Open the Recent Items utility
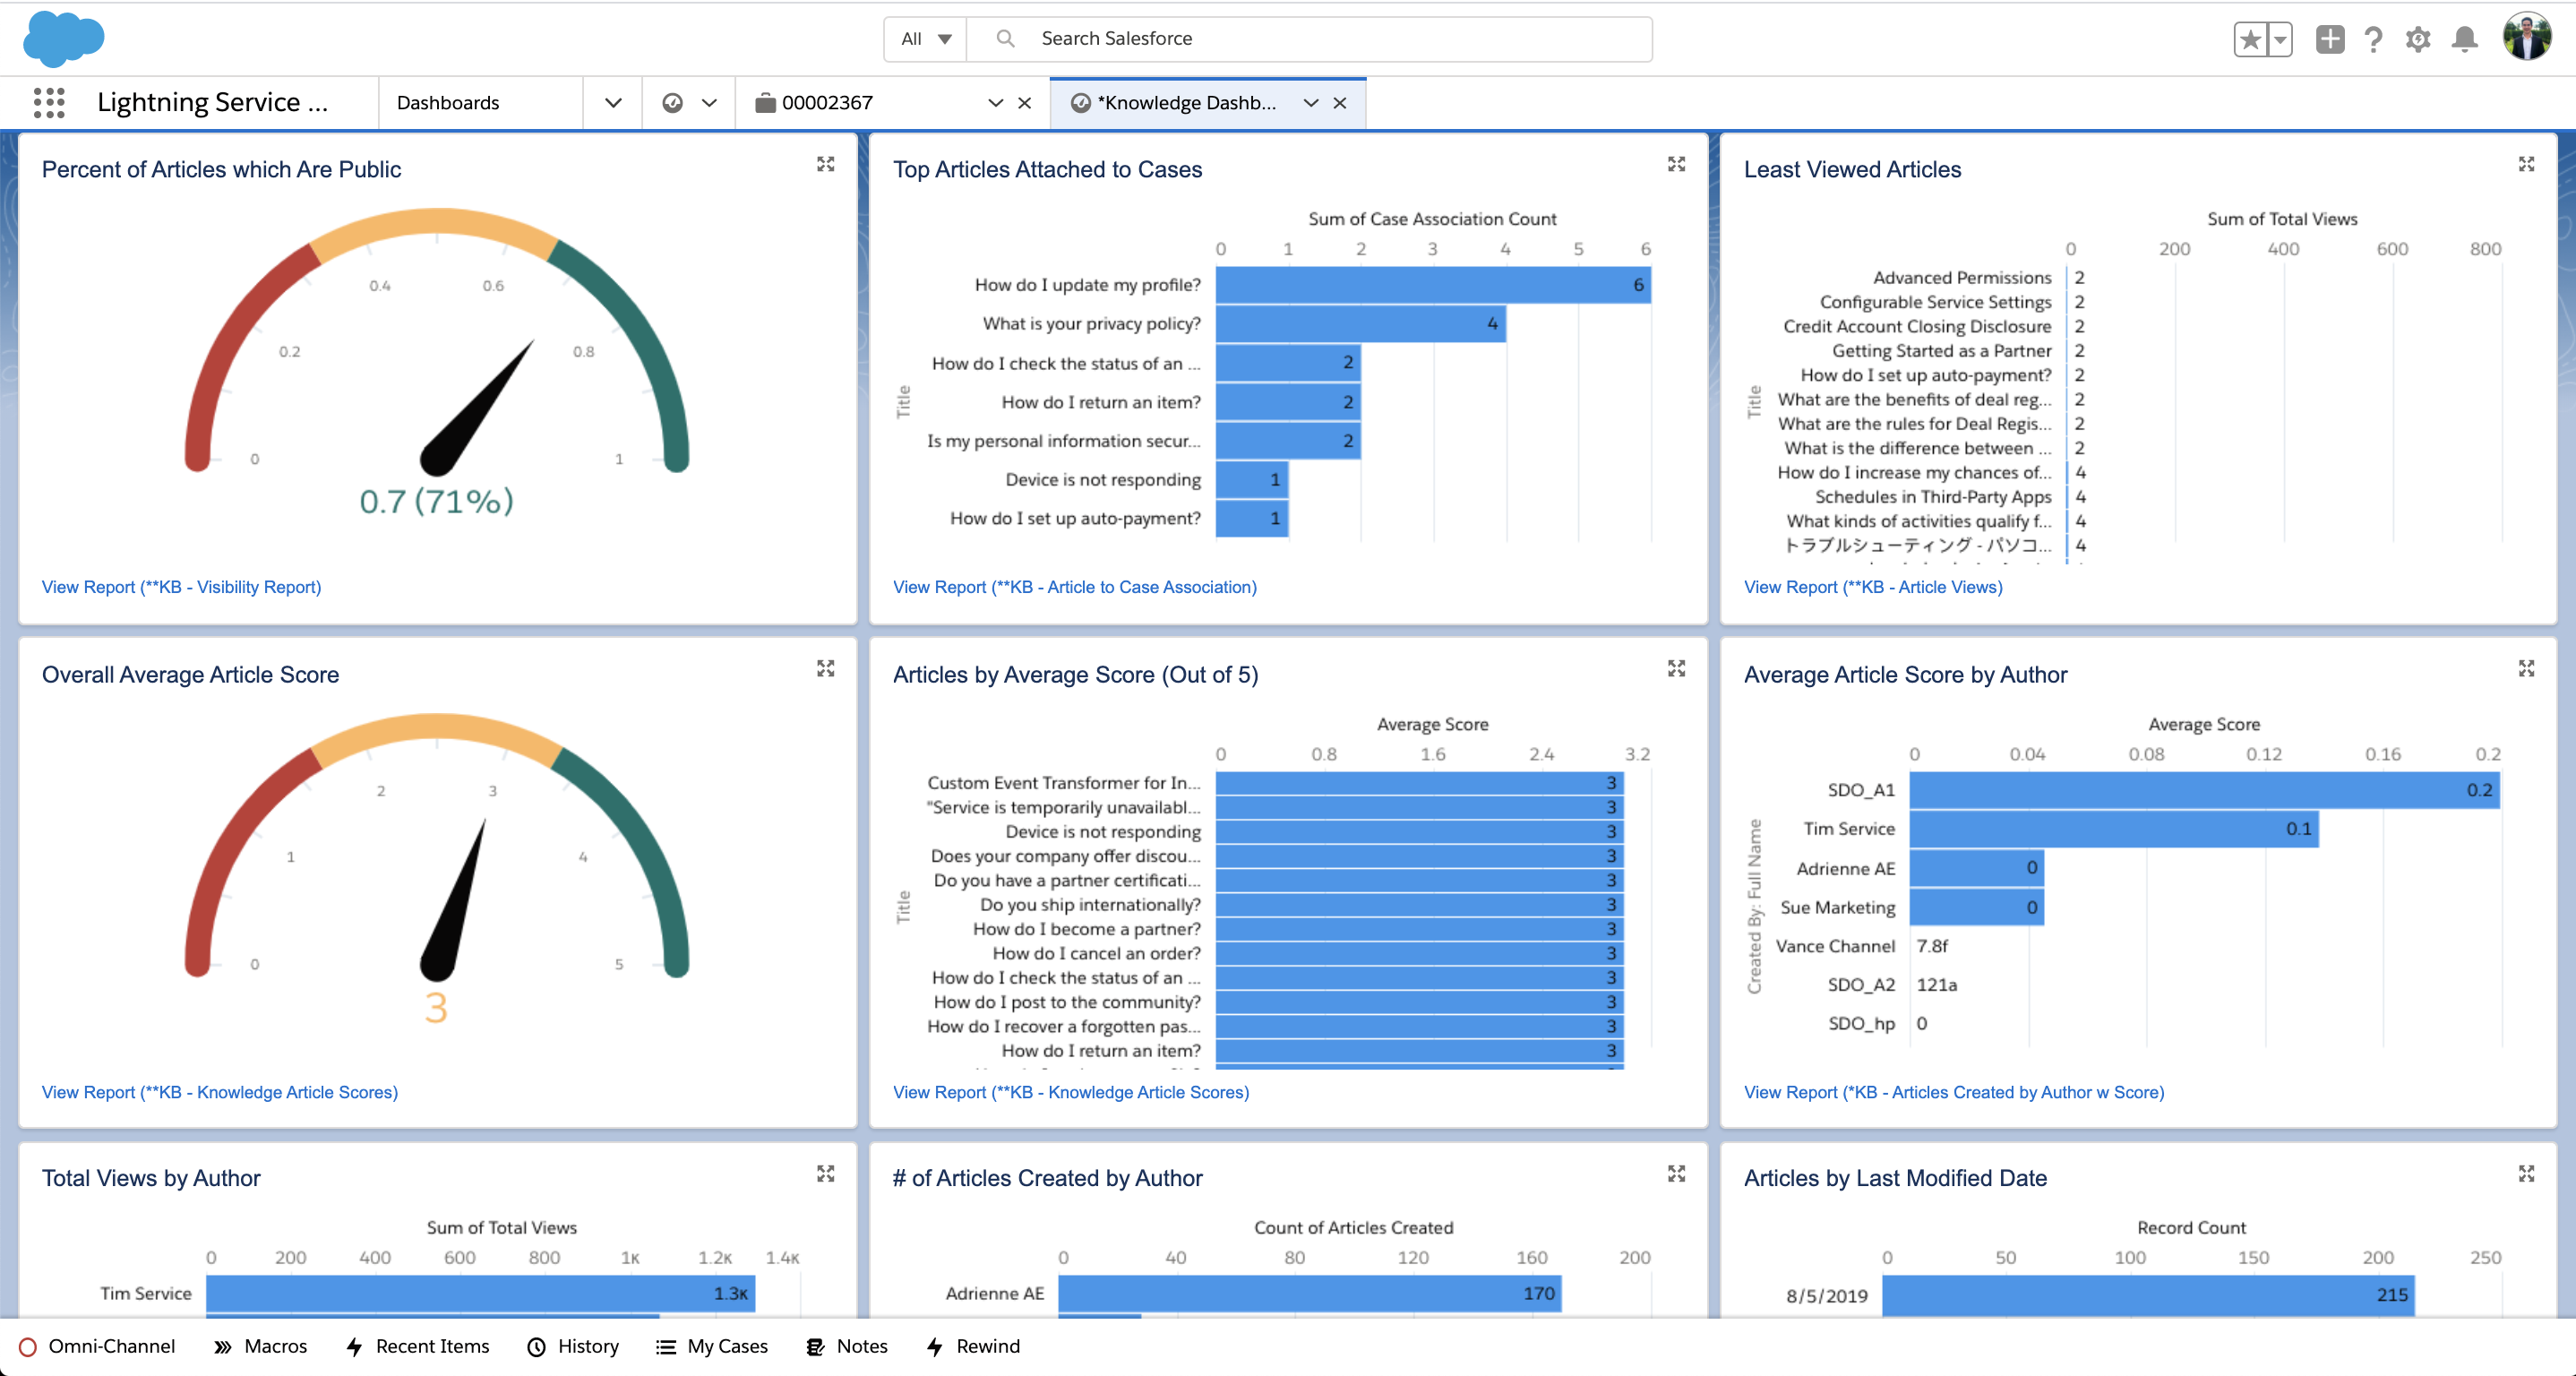 click(x=417, y=1346)
